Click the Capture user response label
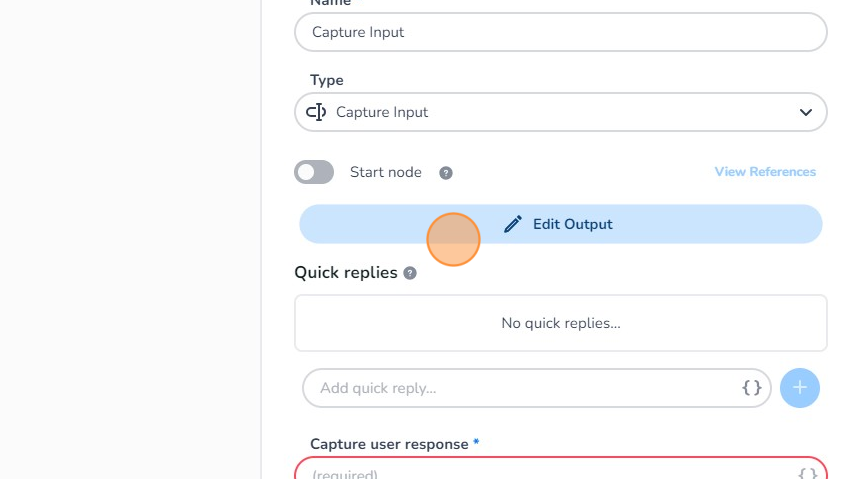The image size is (860, 479). [x=389, y=444]
